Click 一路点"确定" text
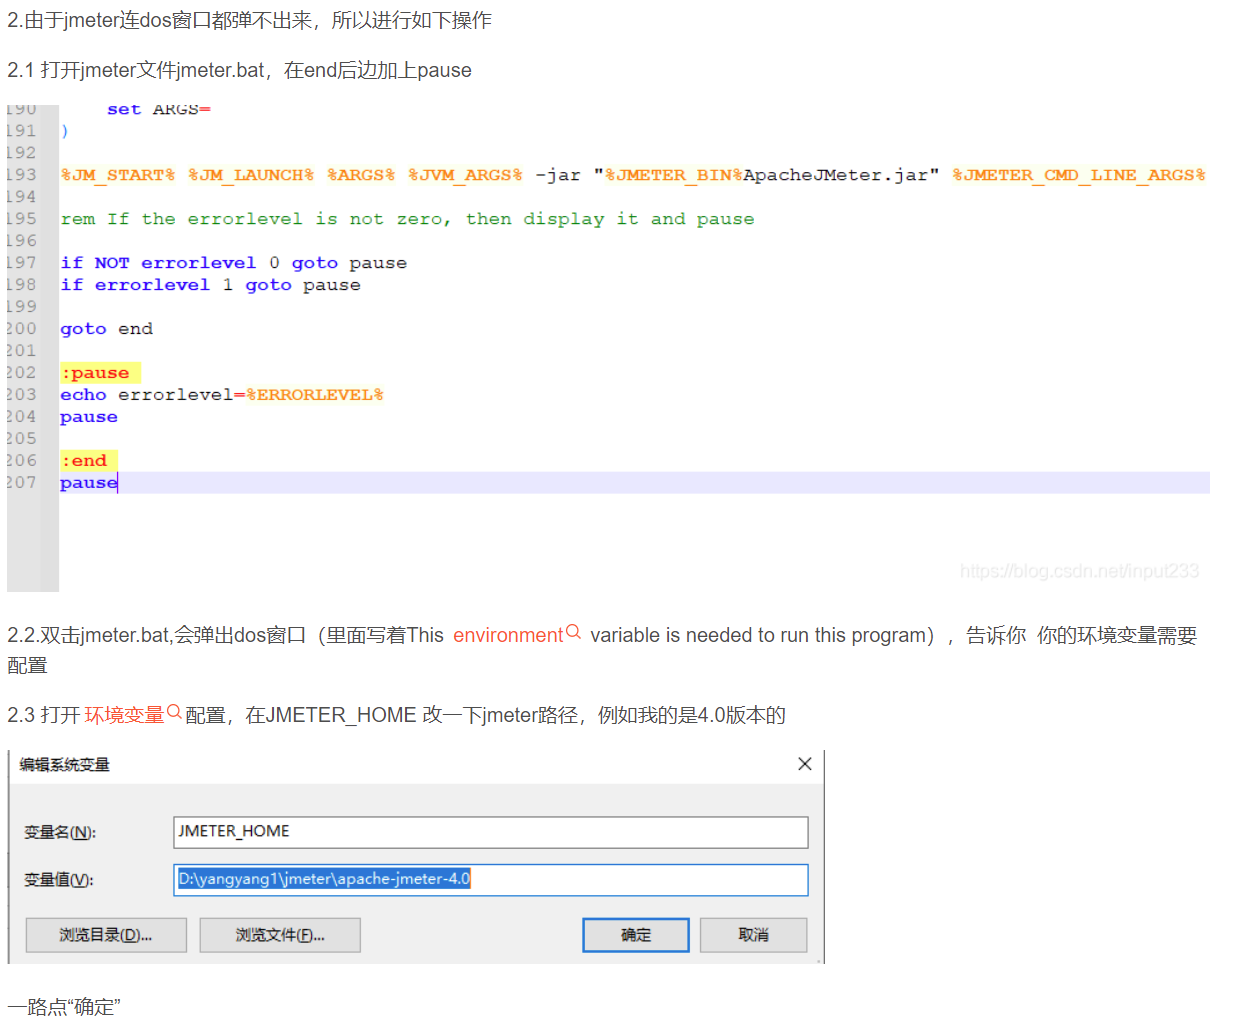The image size is (1237, 1022). [x=64, y=1007]
